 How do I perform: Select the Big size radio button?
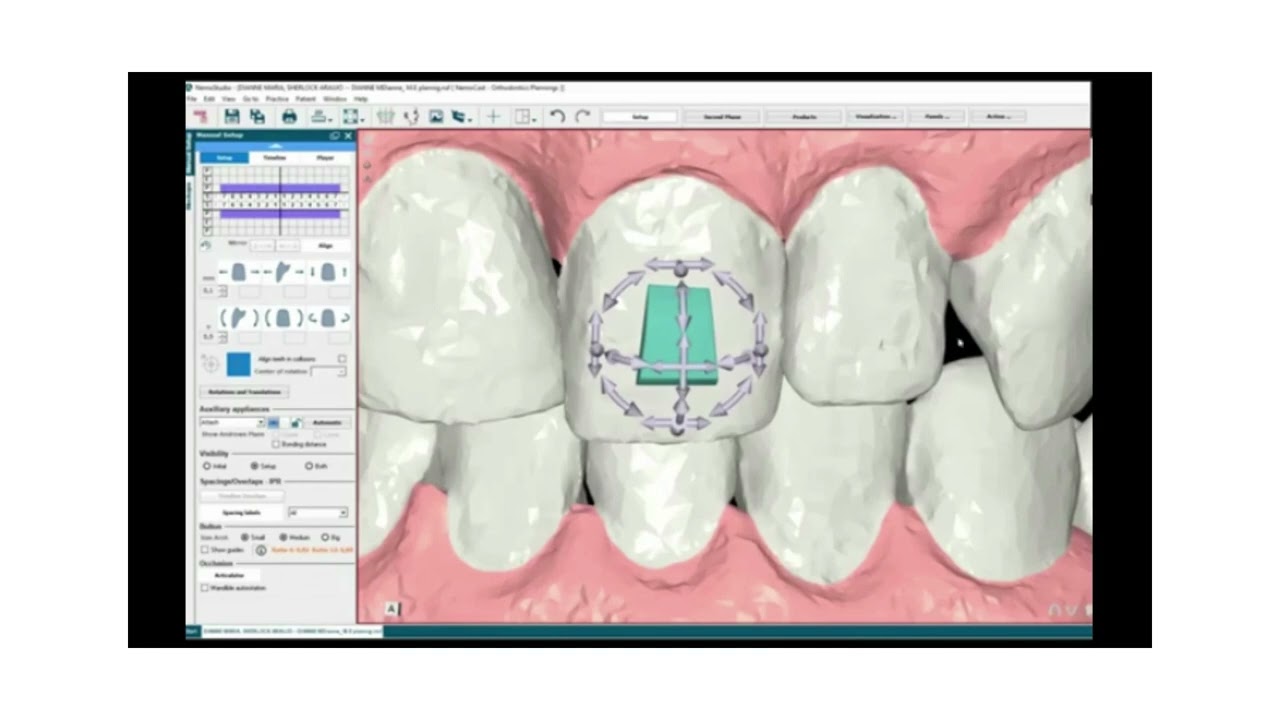tap(324, 537)
